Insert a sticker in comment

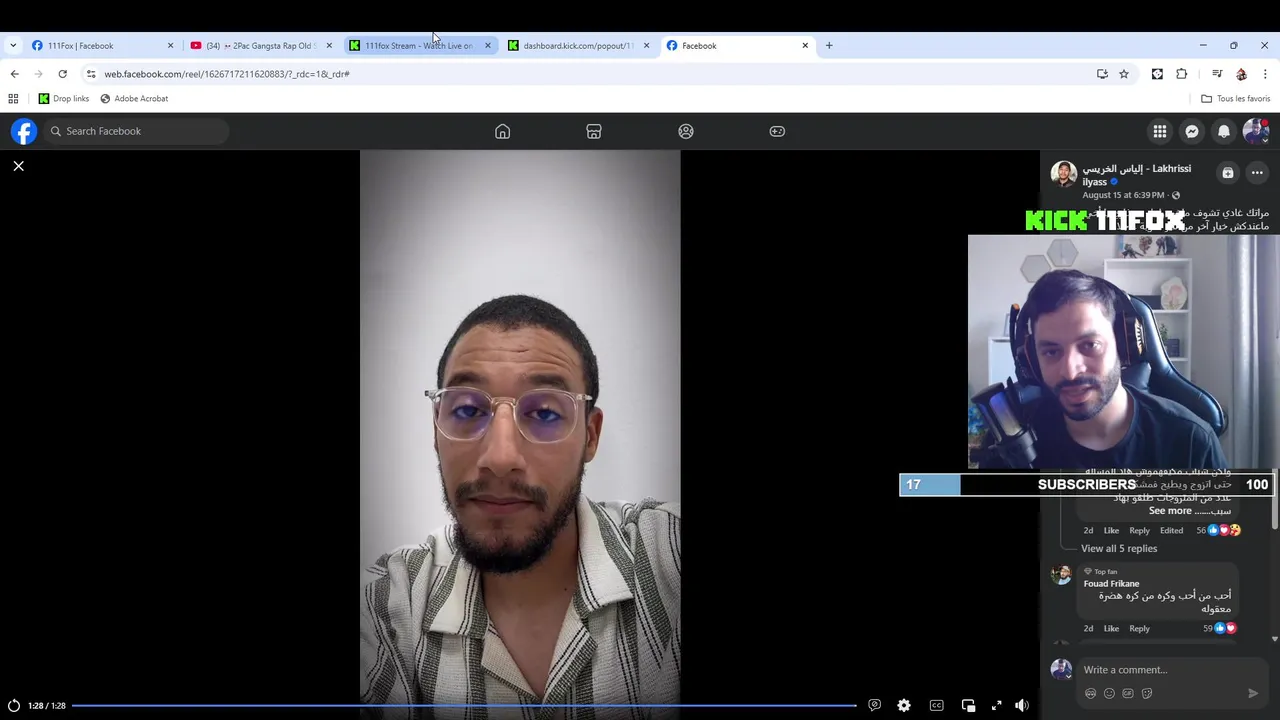(x=1147, y=693)
